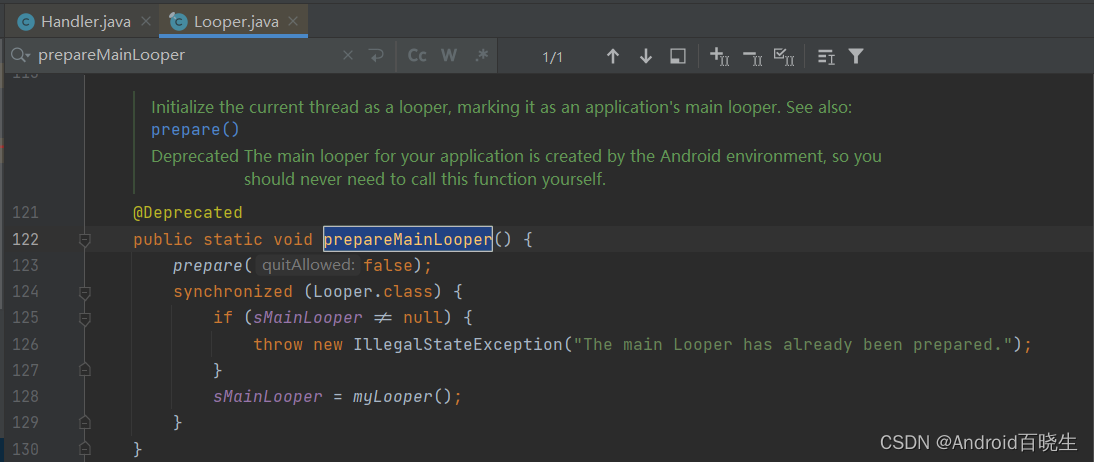
Task: Click IllegalStateException in throw statement
Action: (458, 344)
